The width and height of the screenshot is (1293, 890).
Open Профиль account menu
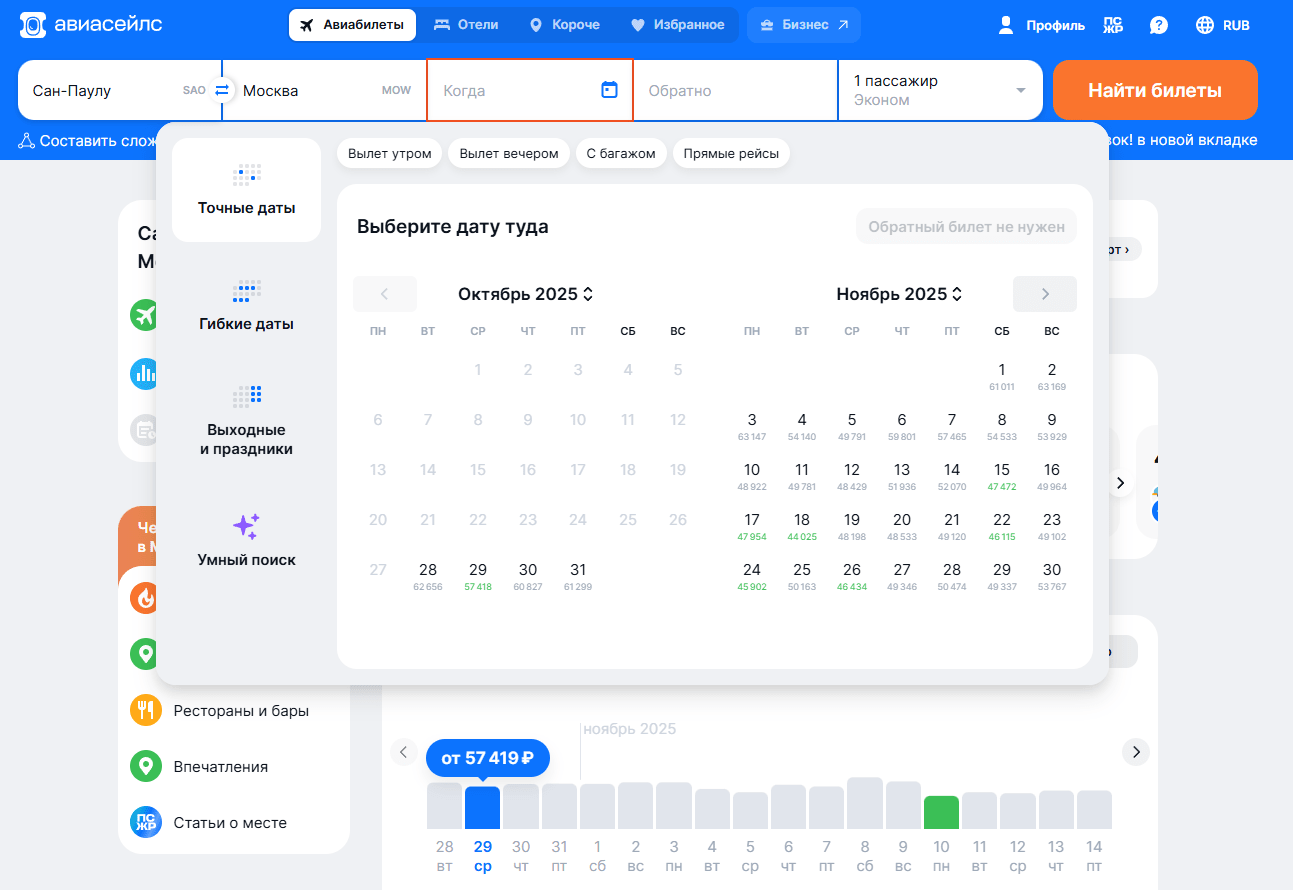coord(1041,25)
